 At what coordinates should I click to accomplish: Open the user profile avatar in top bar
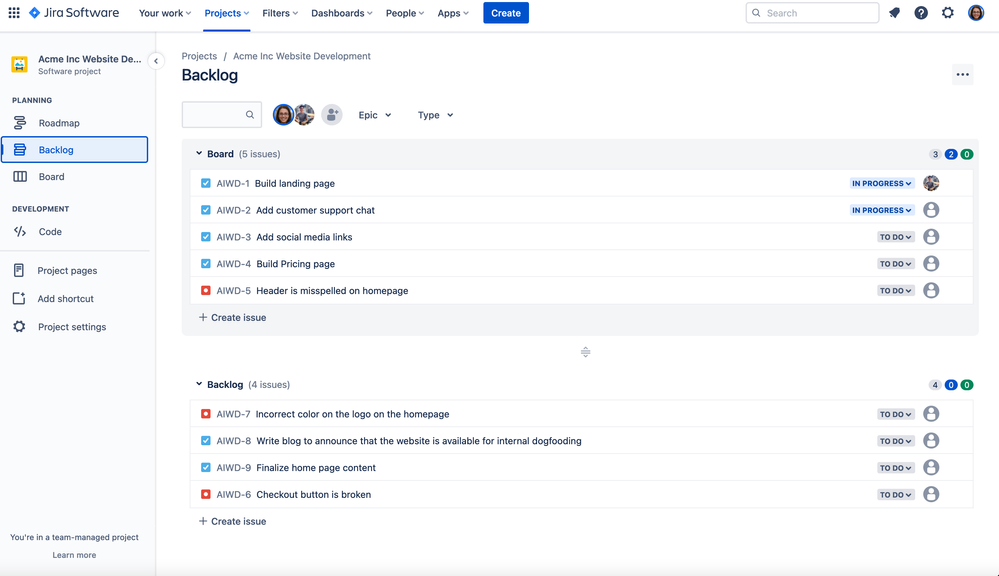coord(976,13)
